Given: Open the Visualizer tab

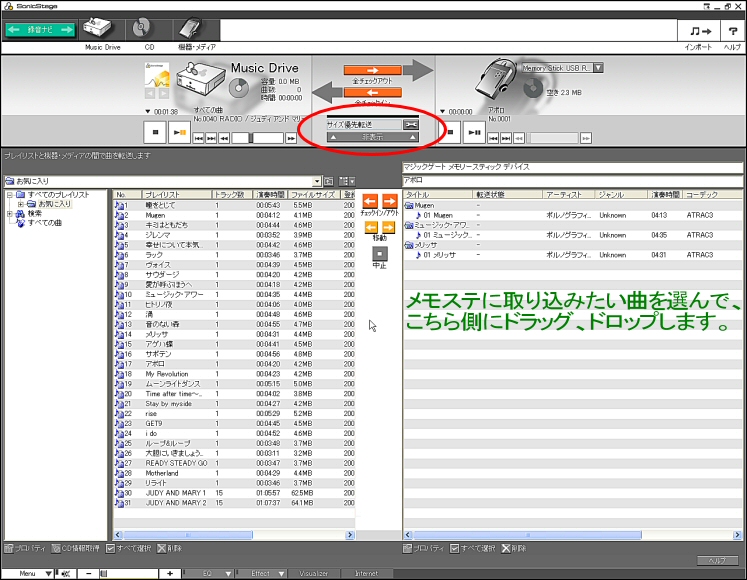Looking at the screenshot, I should 314,573.
